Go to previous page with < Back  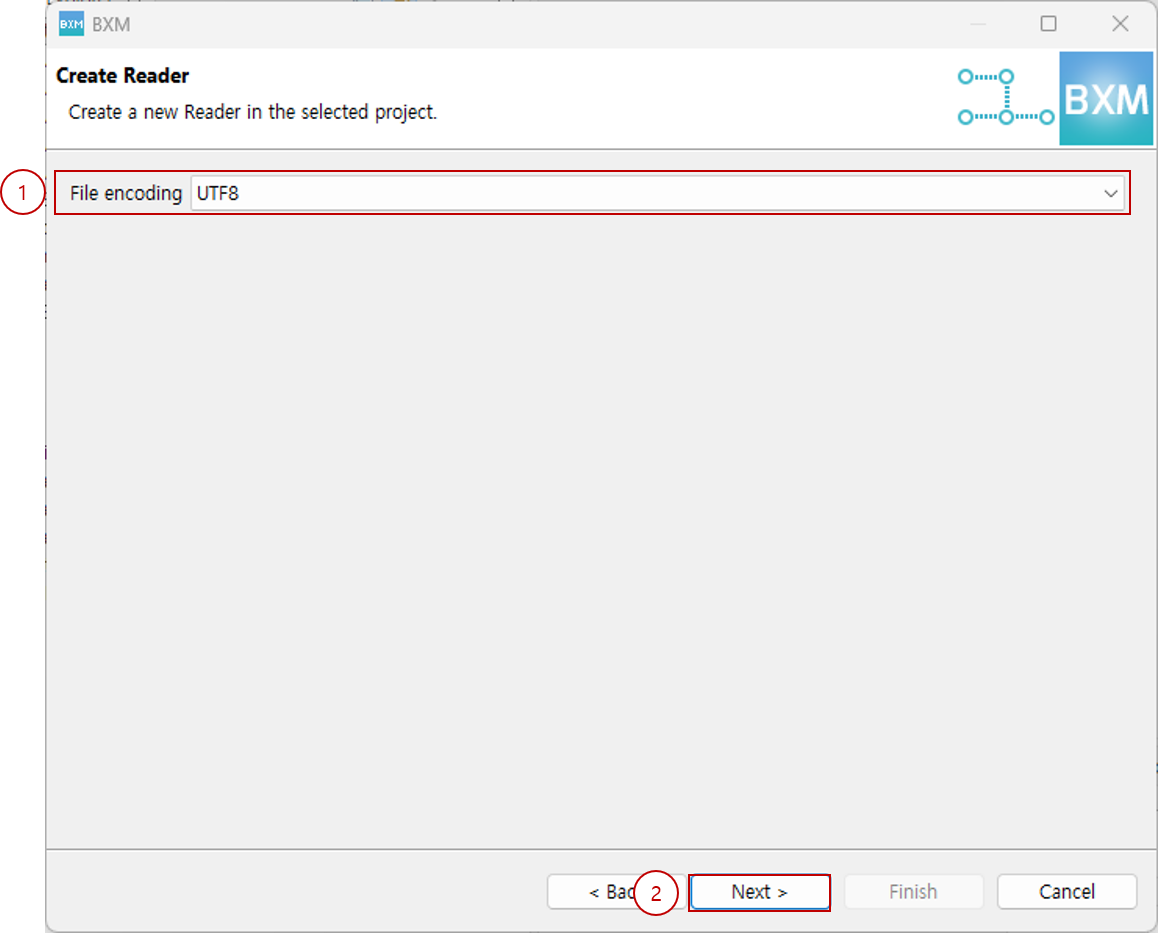click(598, 892)
